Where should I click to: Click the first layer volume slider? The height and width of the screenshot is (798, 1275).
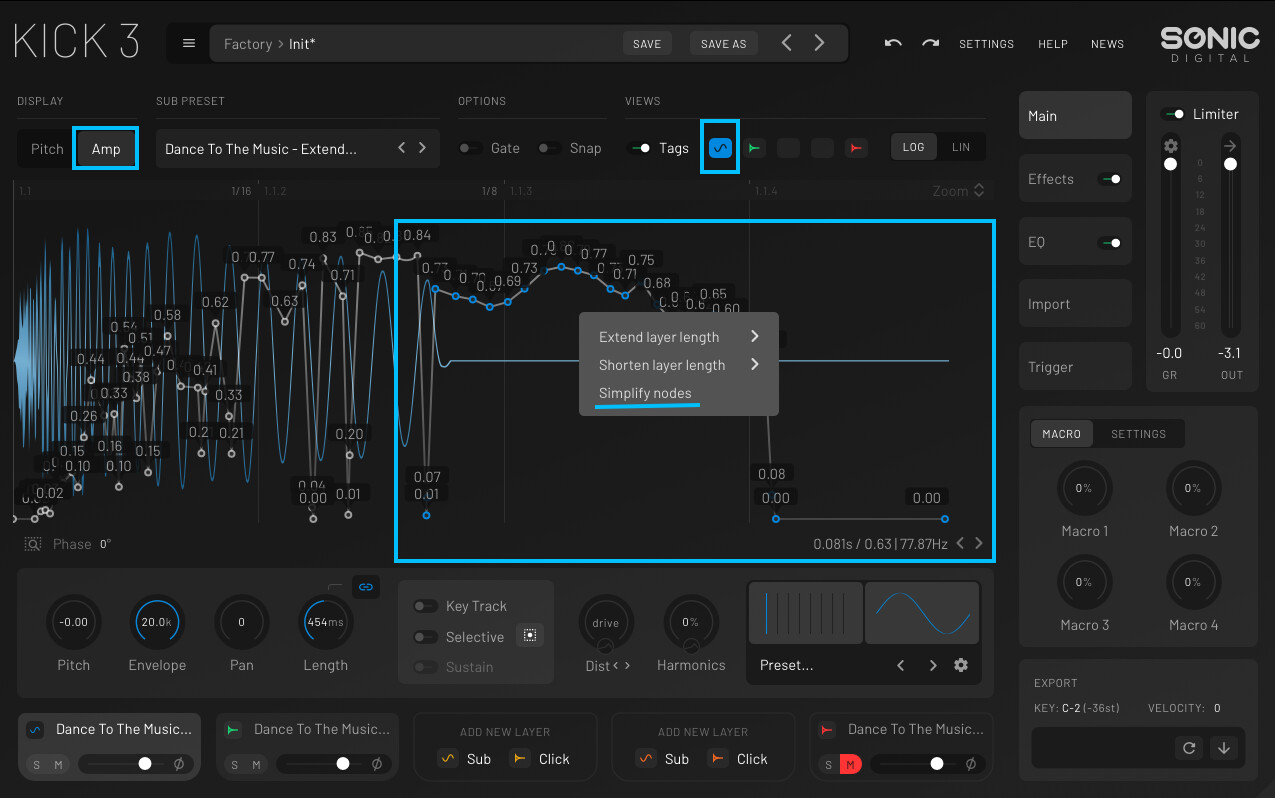122,764
